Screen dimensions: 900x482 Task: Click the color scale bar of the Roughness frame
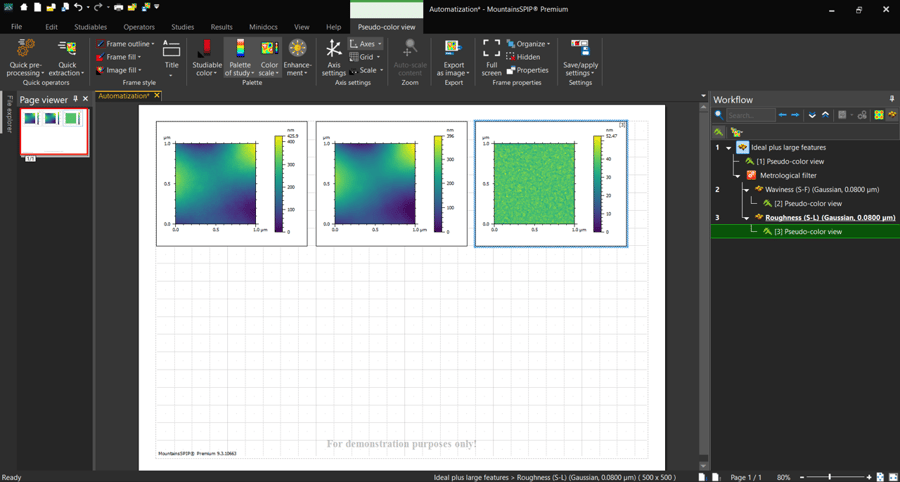click(x=598, y=184)
